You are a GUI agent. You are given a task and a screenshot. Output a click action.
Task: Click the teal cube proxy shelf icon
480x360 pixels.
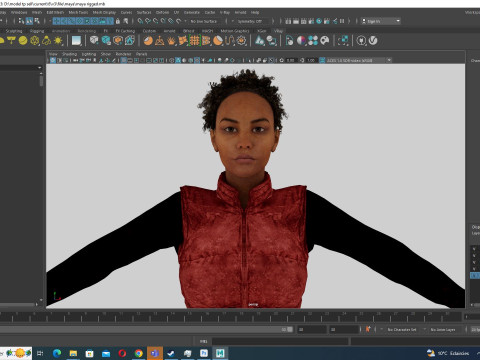(106, 41)
